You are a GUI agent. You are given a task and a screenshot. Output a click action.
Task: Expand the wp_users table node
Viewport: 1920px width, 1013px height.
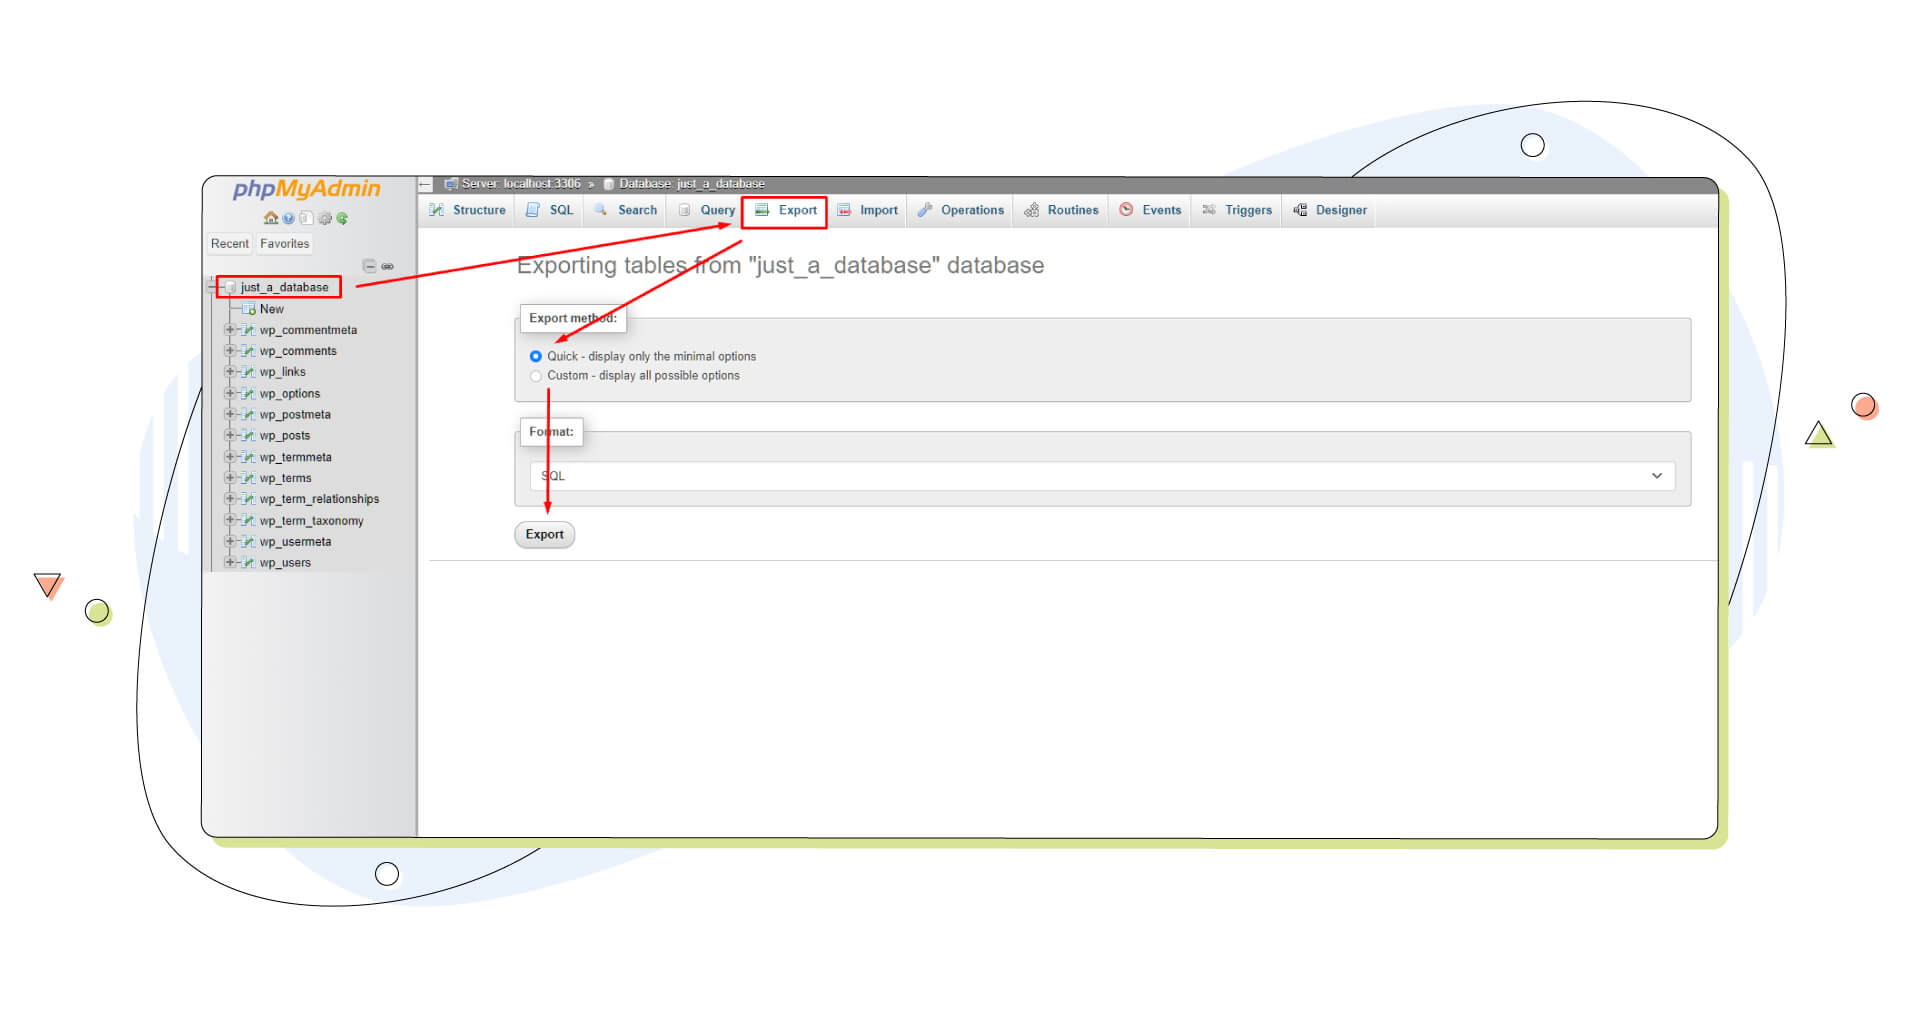pyautogui.click(x=230, y=563)
